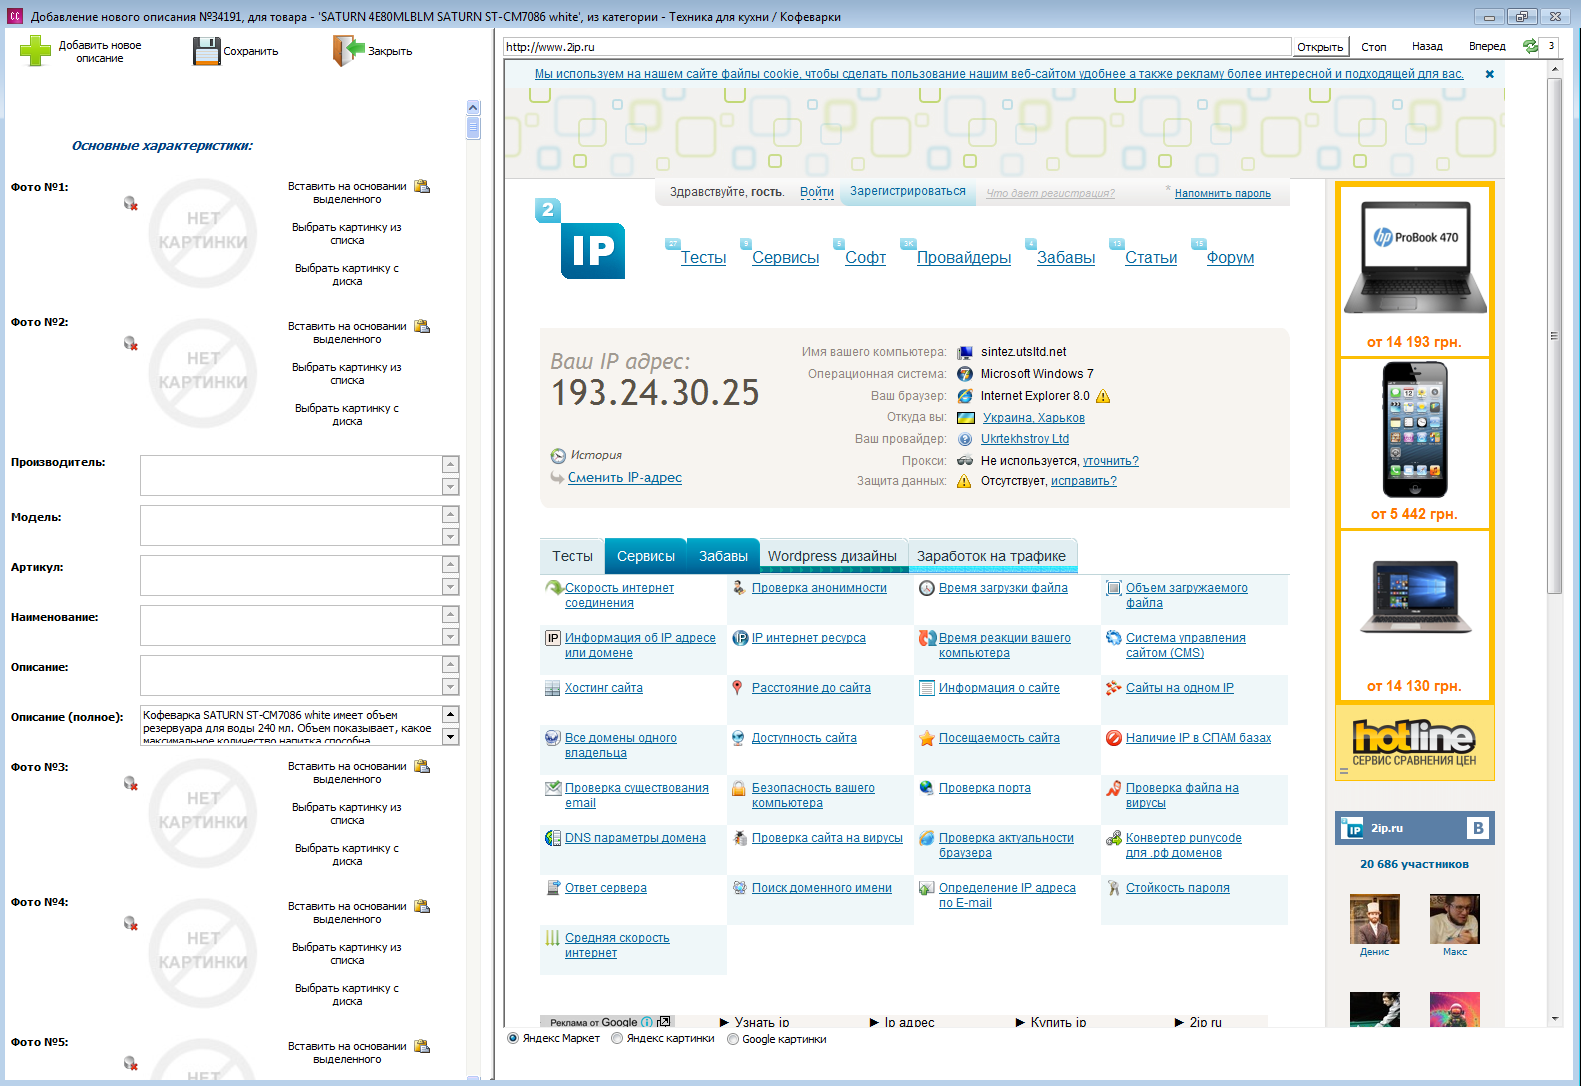Click the down arrow of Описание (полное) field
This screenshot has width=1581, height=1086.
pos(451,737)
